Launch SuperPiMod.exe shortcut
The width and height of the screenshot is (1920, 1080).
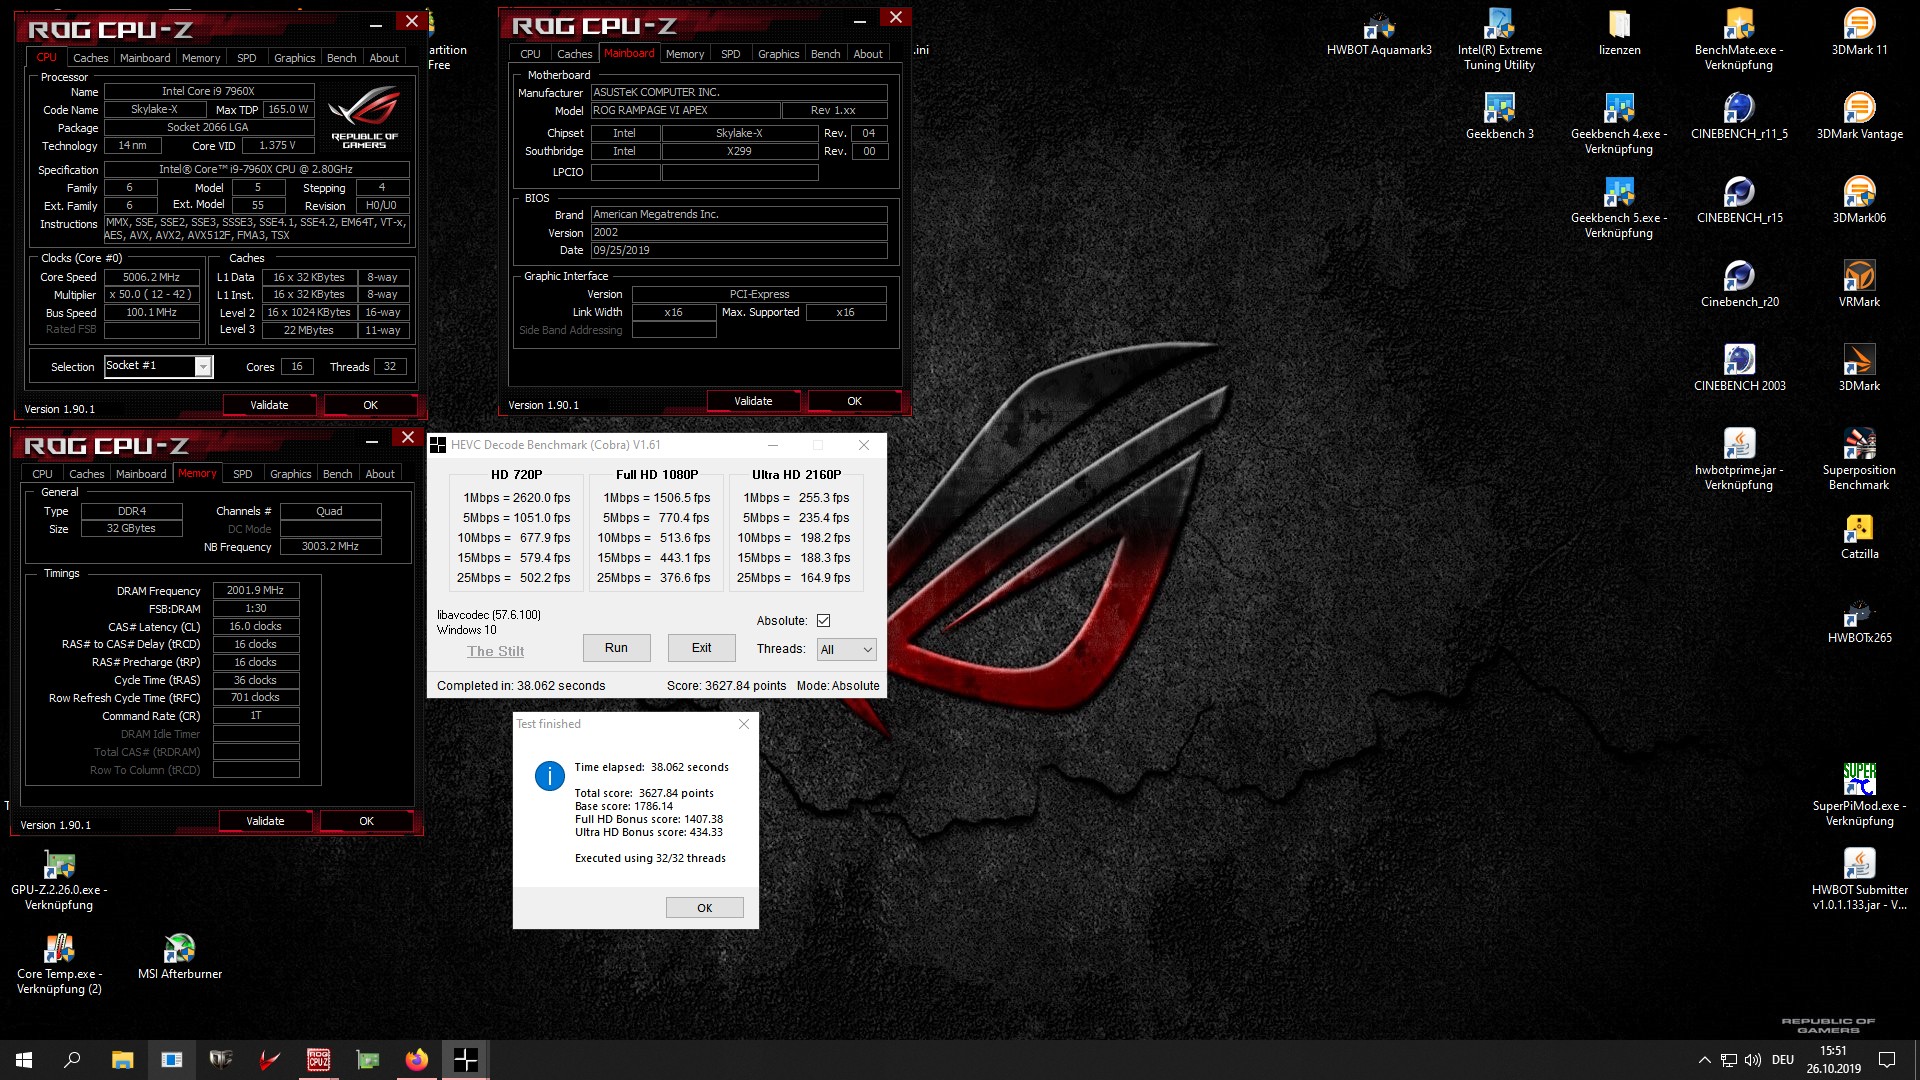[1859, 796]
